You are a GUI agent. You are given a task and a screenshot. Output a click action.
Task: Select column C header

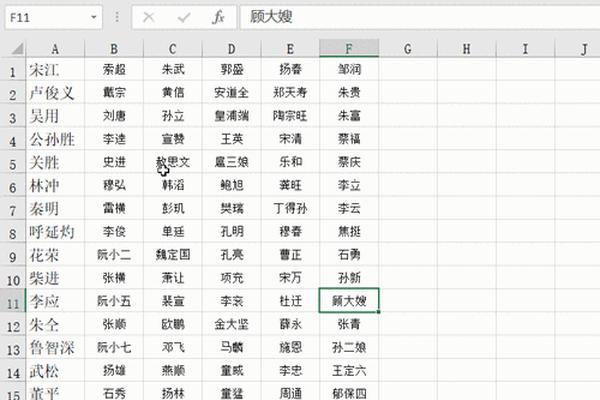coord(173,49)
